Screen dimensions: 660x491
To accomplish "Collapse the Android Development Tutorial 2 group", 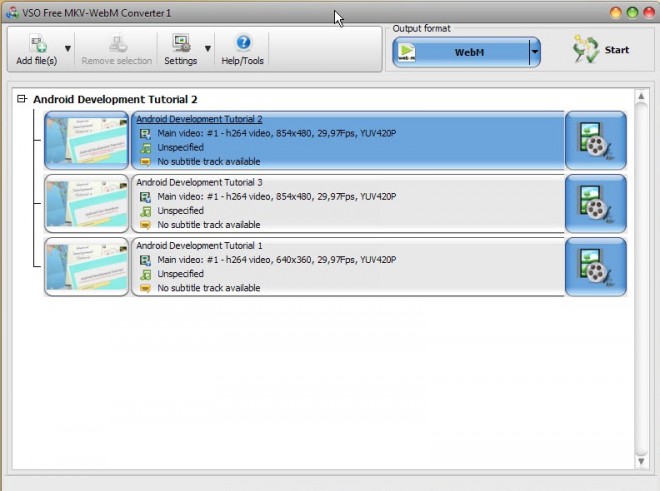I will tap(21, 99).
